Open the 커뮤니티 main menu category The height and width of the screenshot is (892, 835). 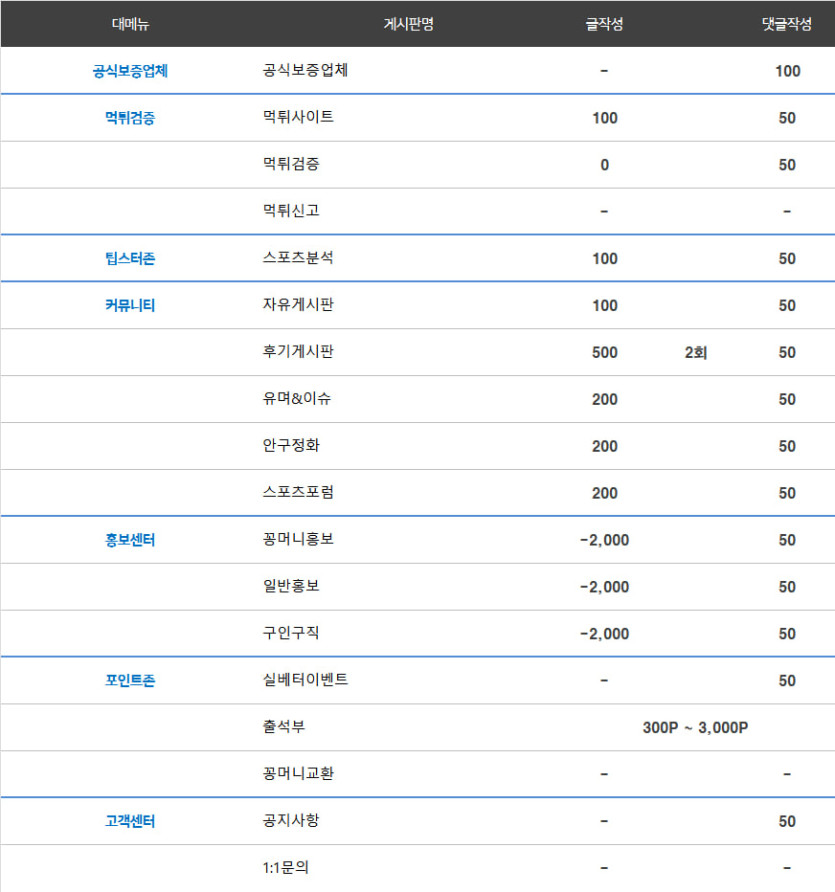click(x=130, y=306)
